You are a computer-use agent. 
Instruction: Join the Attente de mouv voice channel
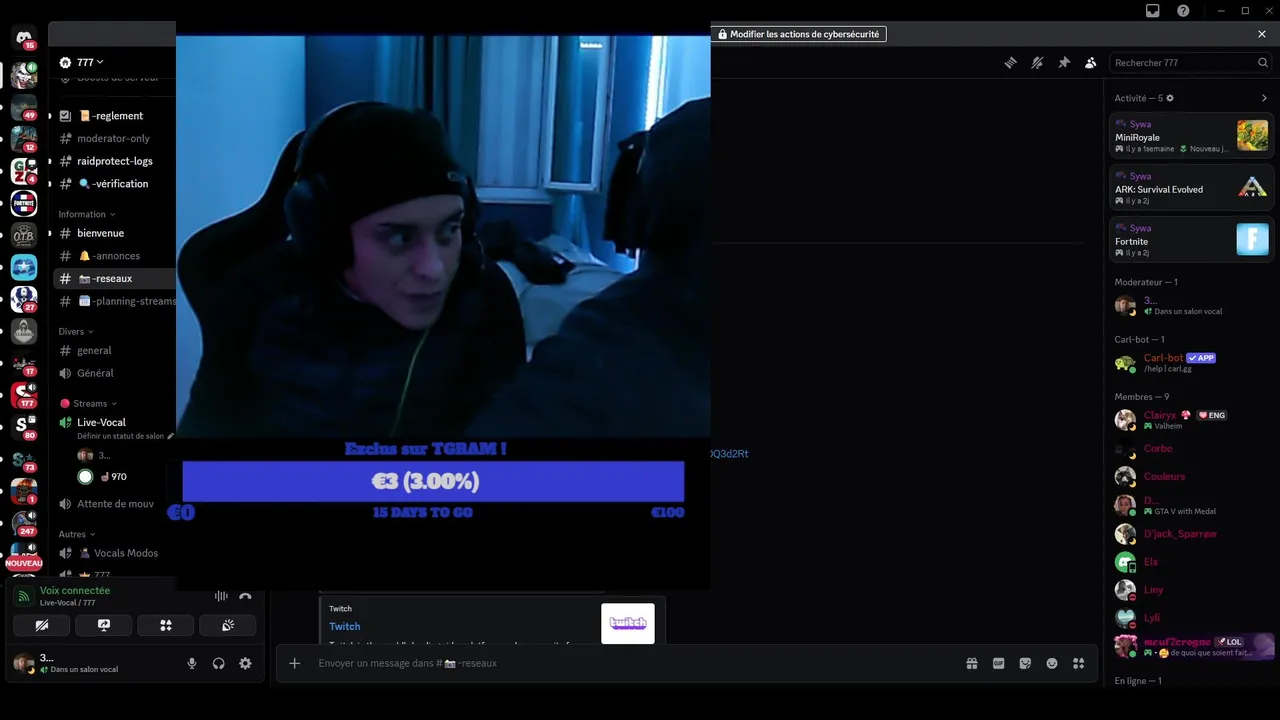(x=114, y=504)
